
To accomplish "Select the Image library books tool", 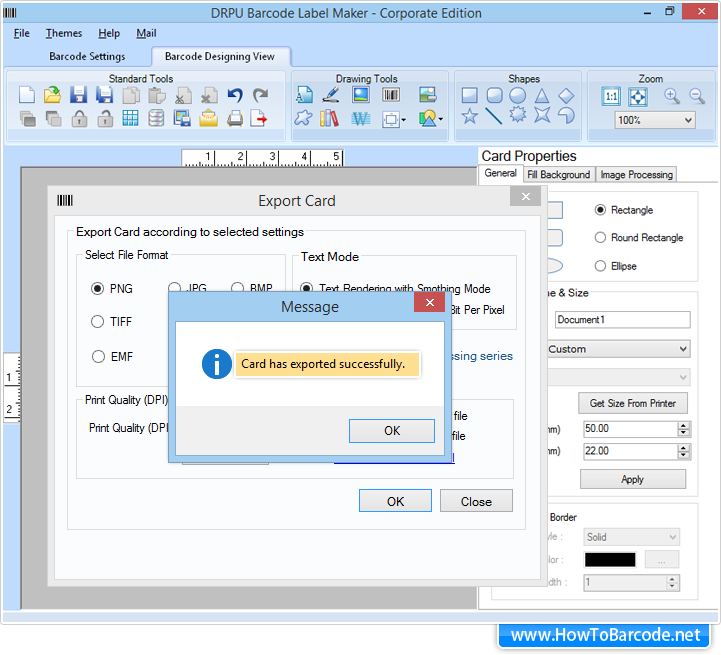I will (329, 119).
